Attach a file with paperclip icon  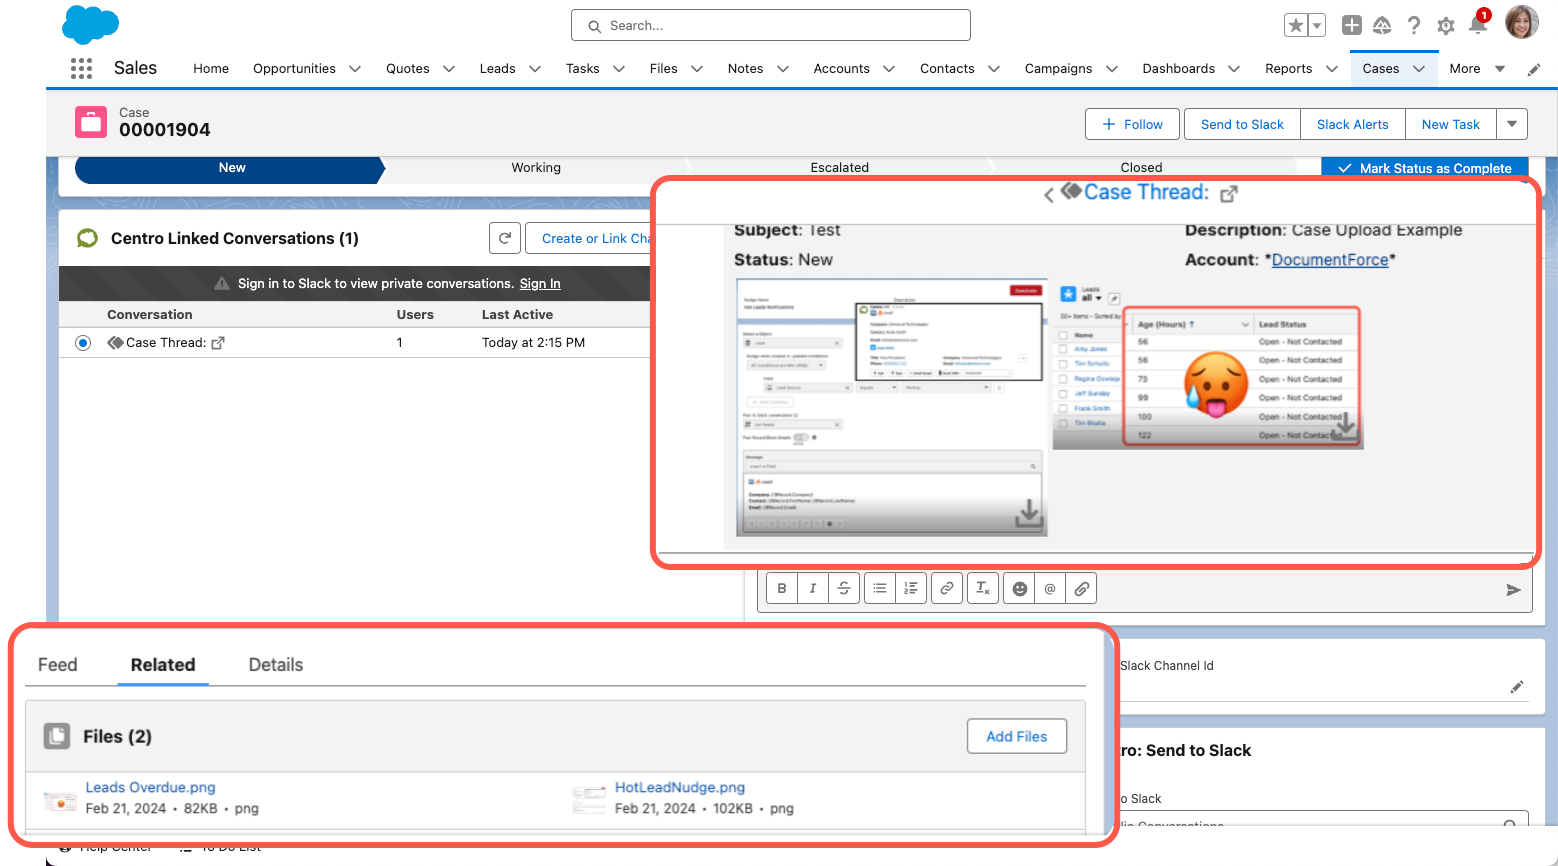point(1081,588)
